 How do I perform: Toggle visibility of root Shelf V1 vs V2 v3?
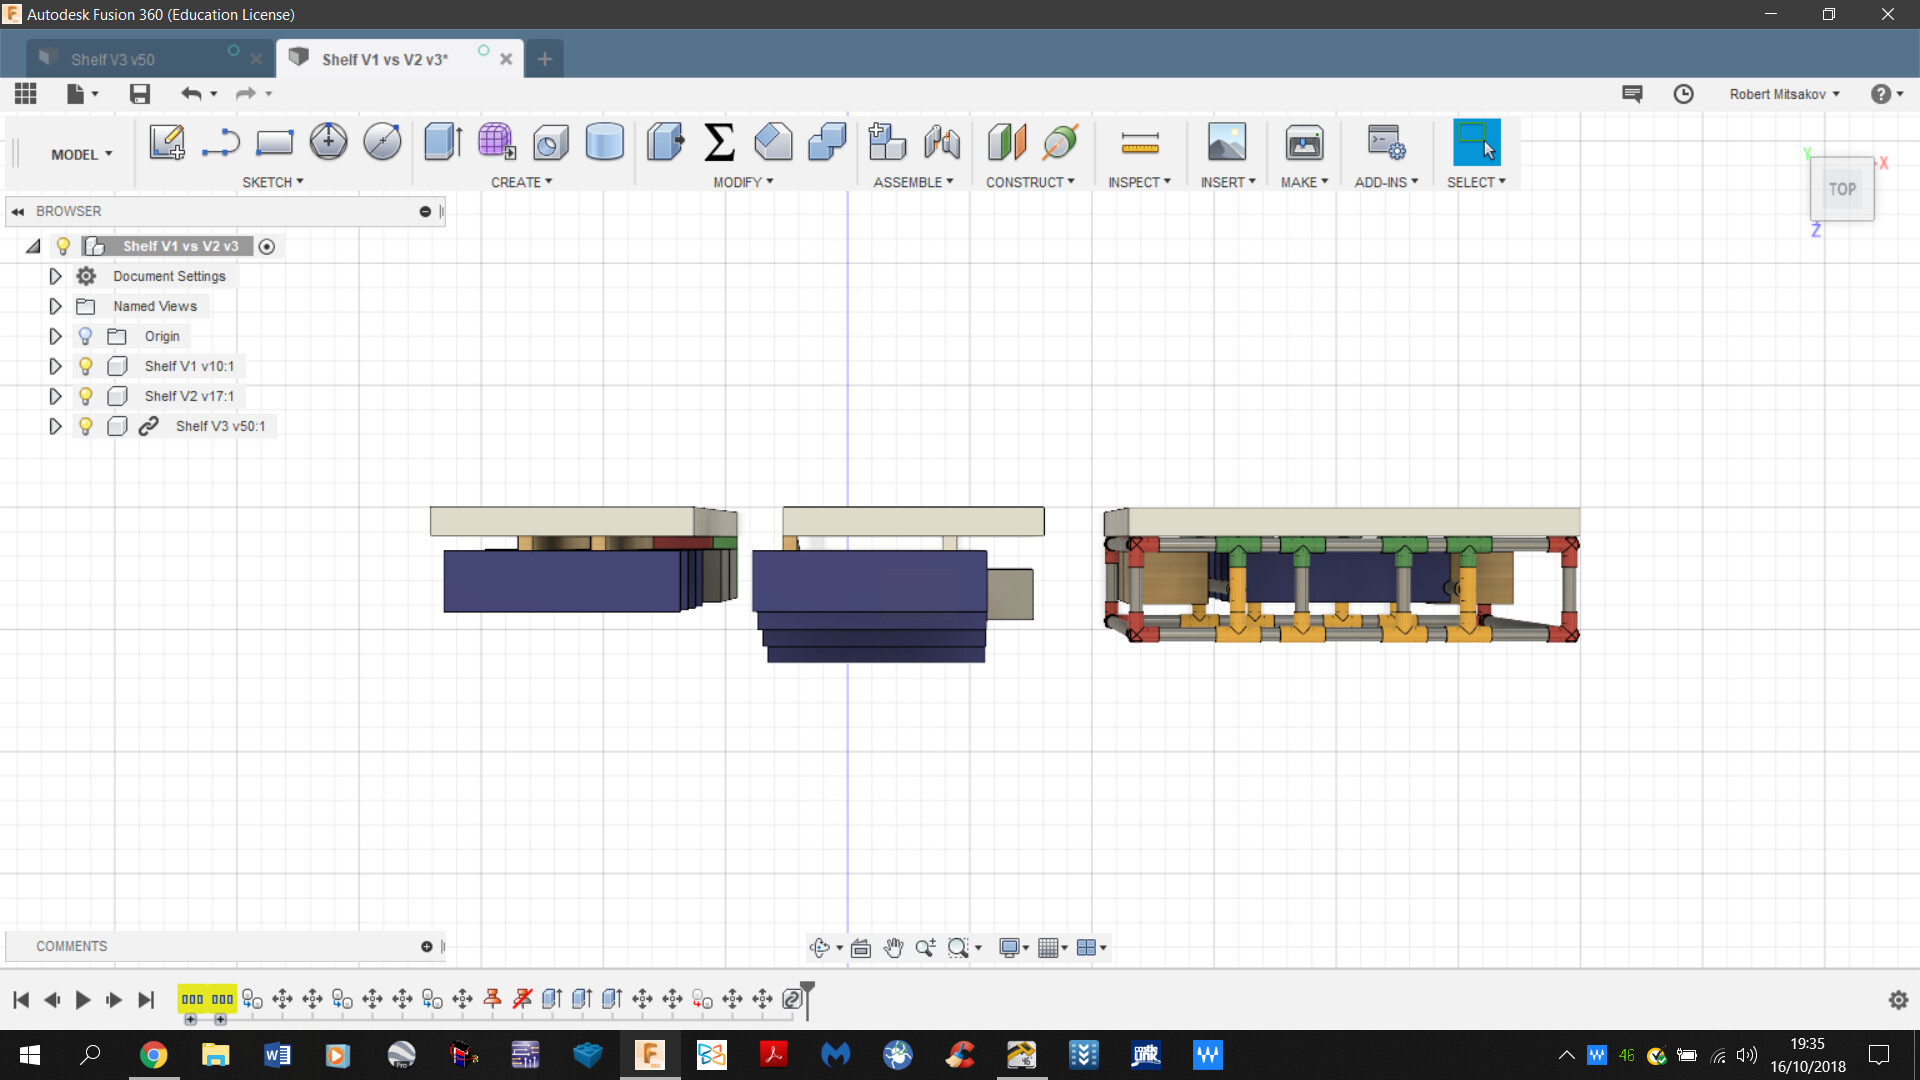63,246
